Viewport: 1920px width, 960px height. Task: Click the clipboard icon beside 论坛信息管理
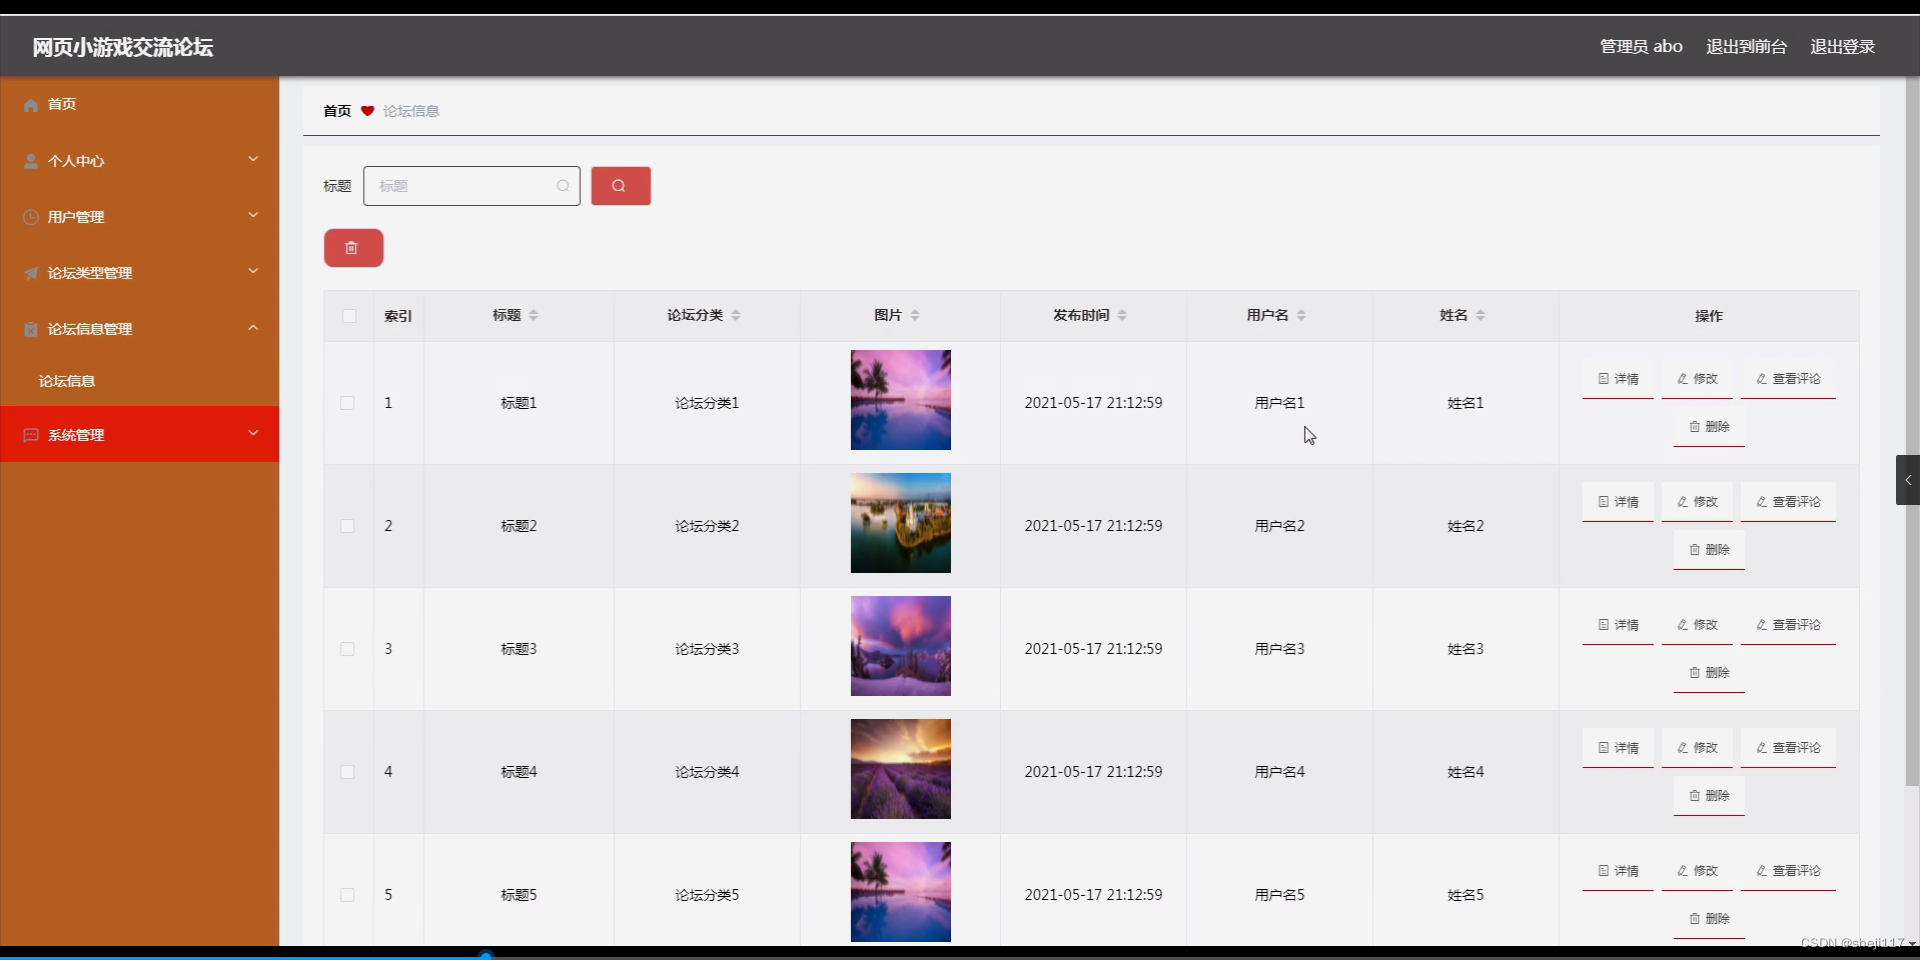click(31, 329)
